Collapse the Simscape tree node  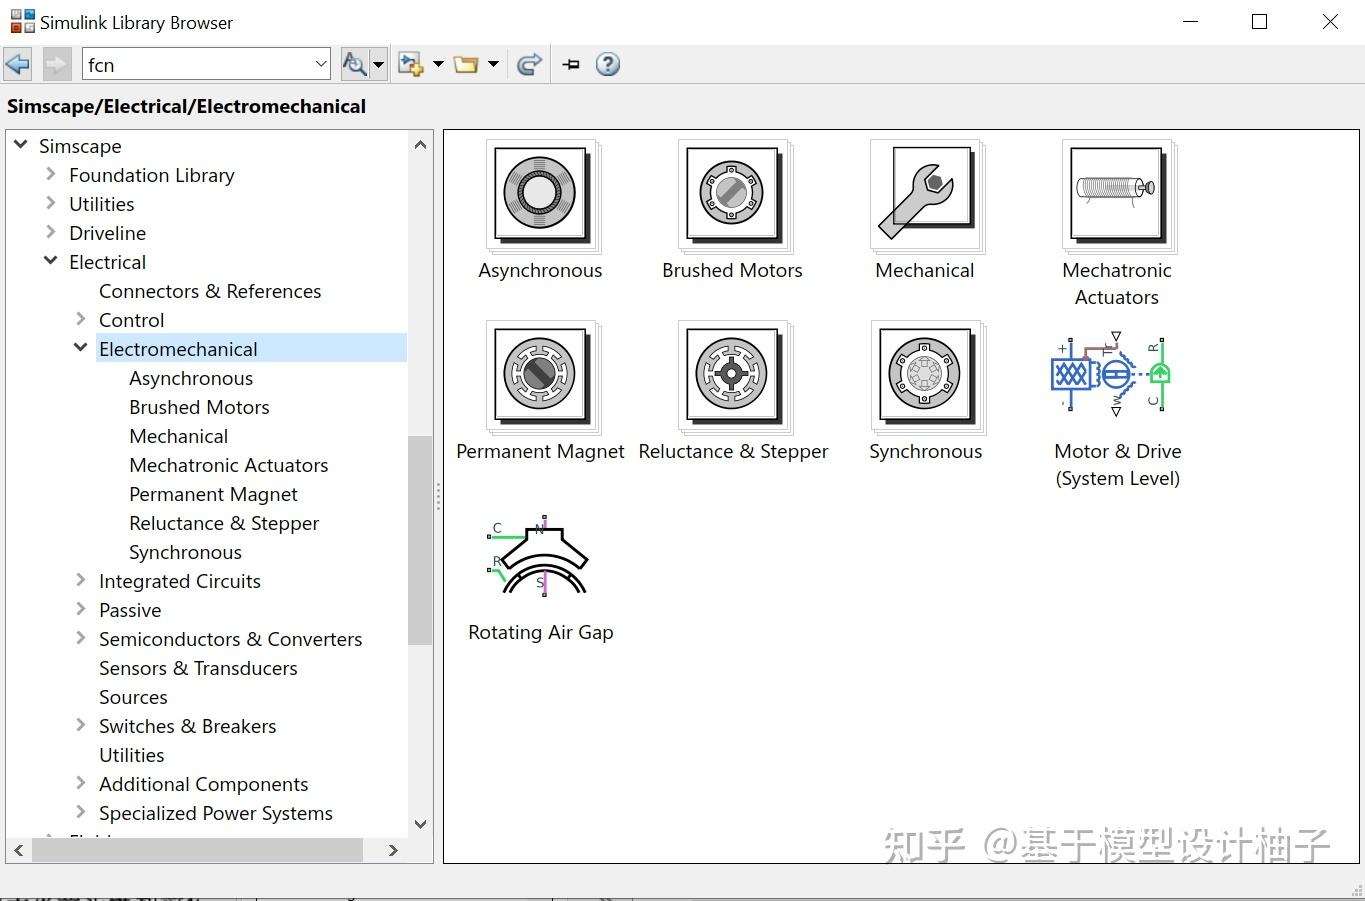coord(20,145)
